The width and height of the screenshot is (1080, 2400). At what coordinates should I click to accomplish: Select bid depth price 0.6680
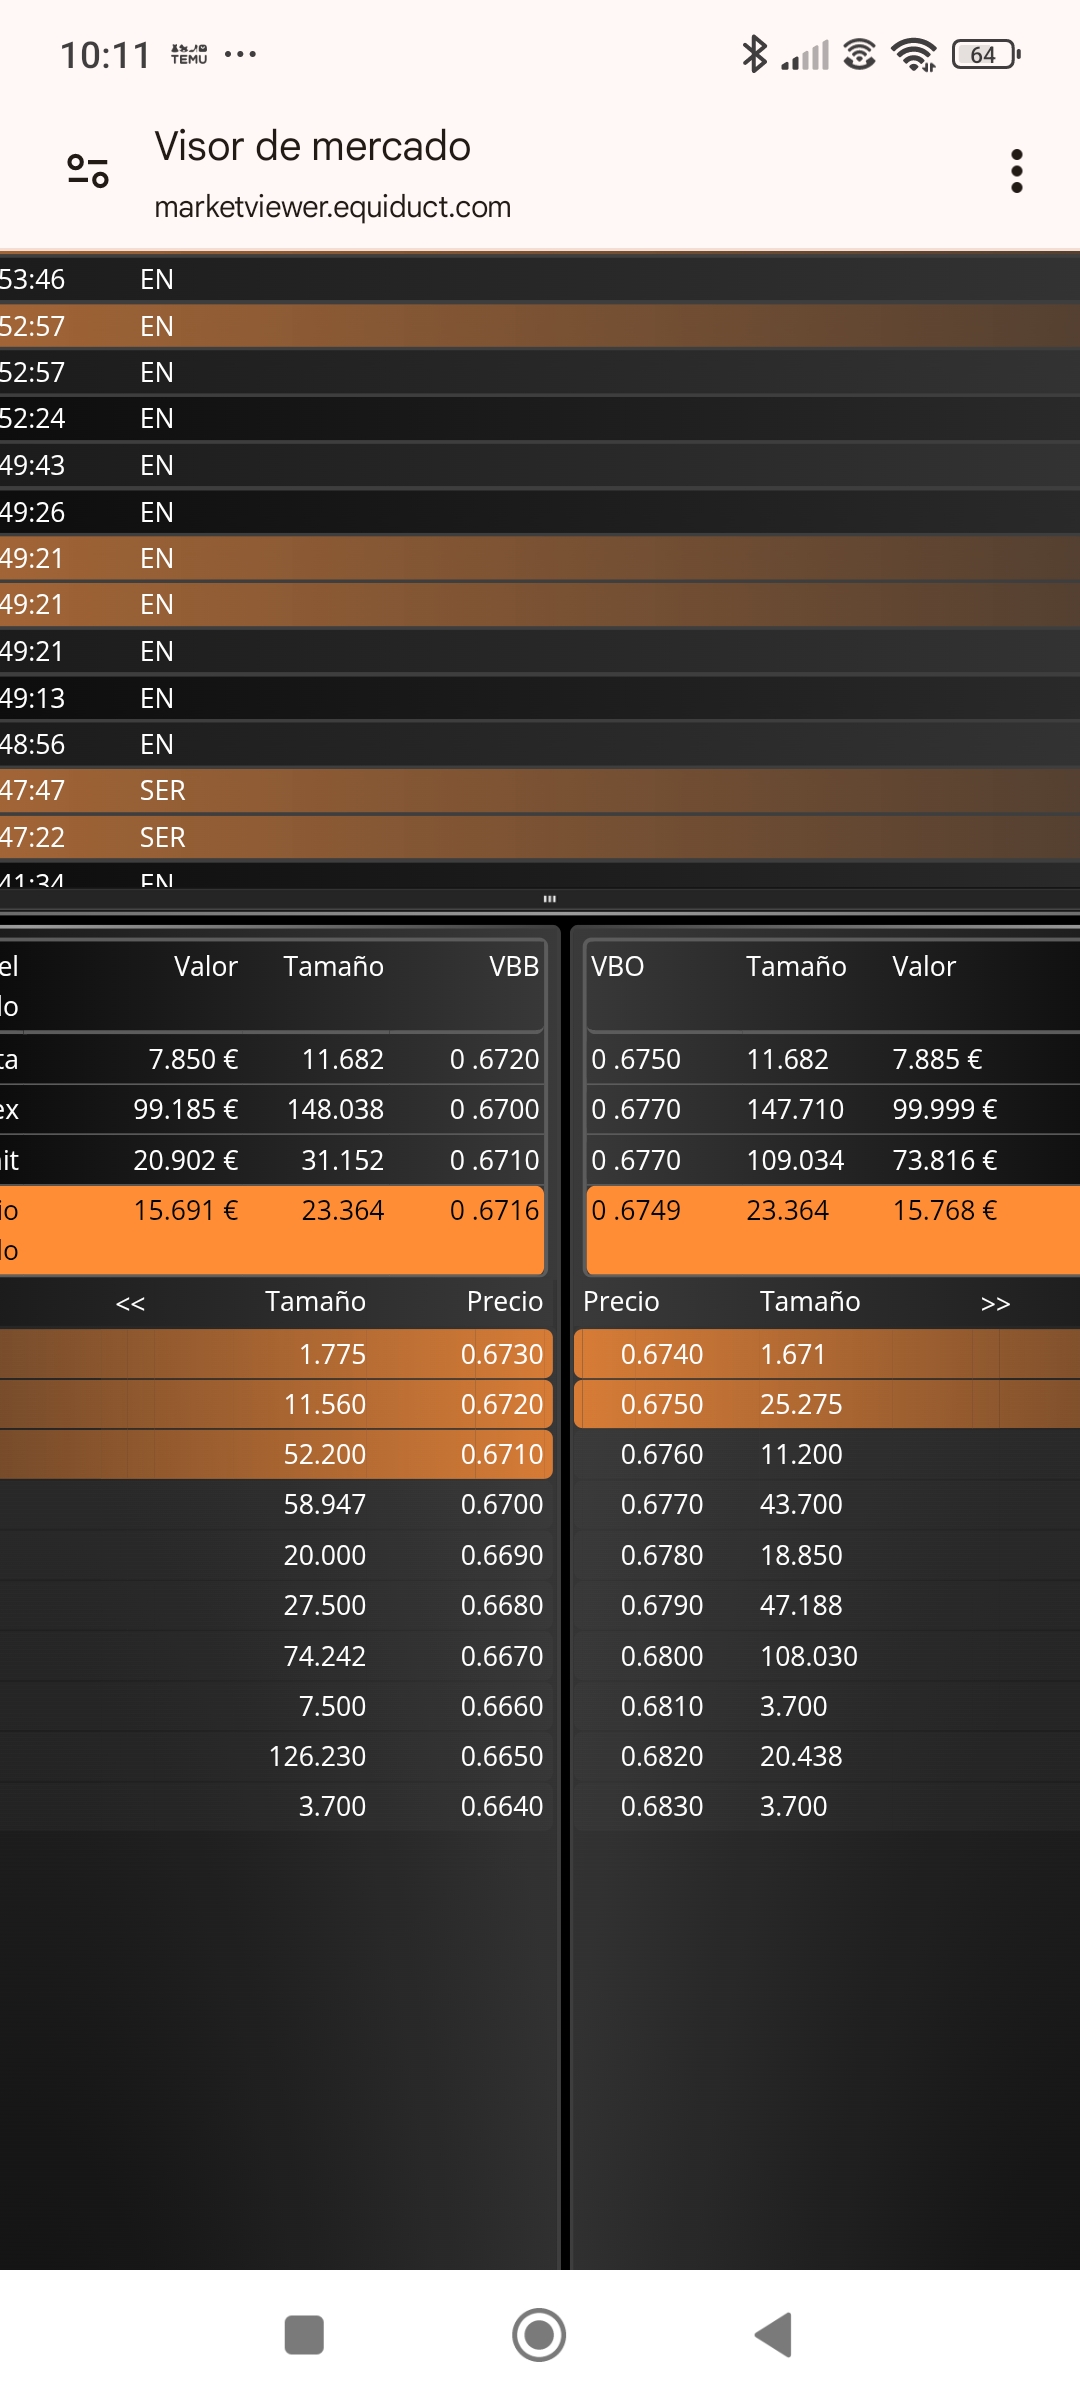click(502, 1605)
